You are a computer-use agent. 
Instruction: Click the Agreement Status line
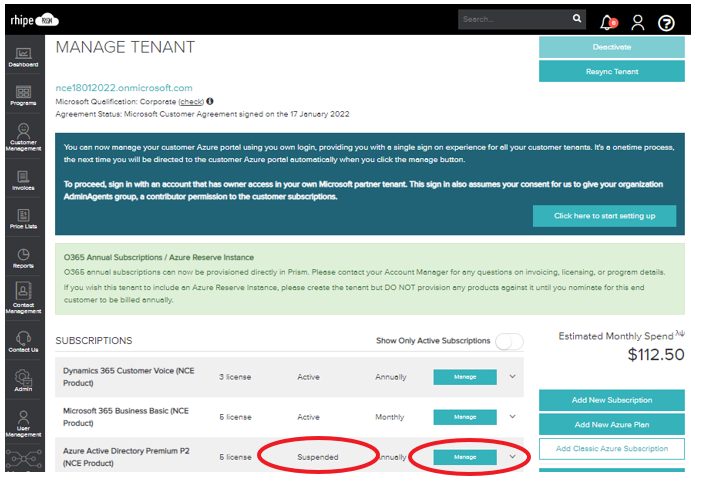point(203,114)
